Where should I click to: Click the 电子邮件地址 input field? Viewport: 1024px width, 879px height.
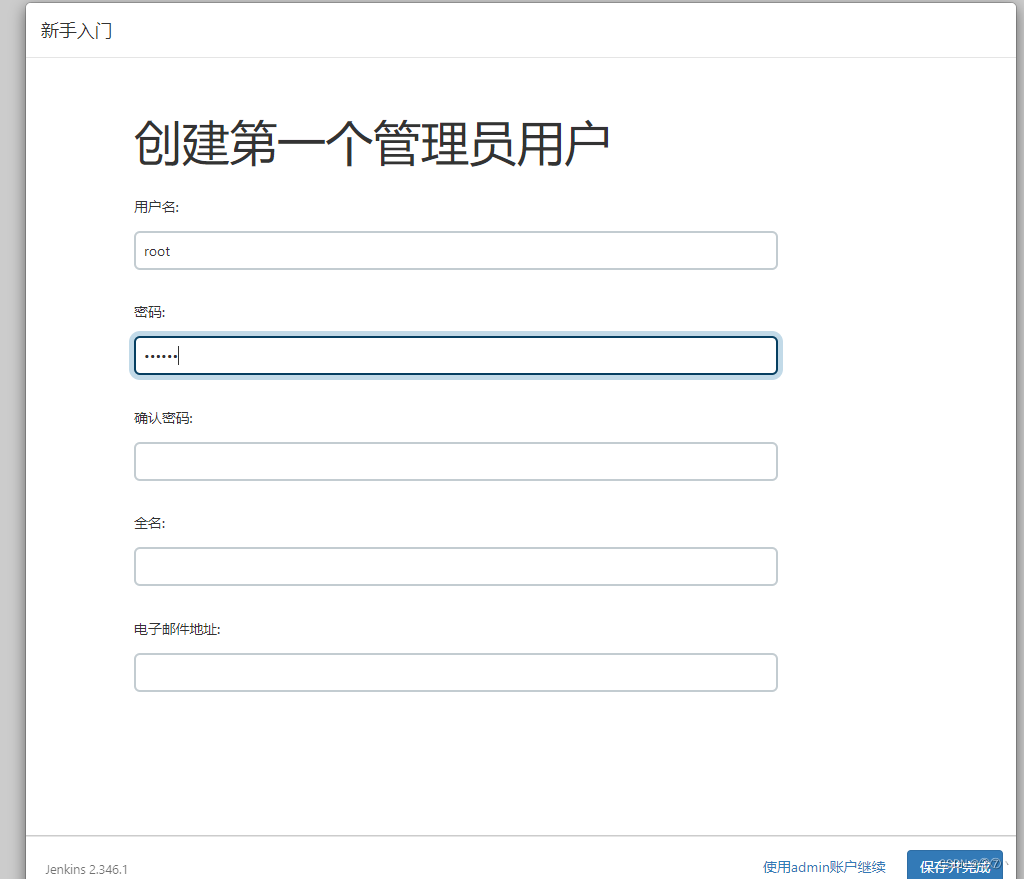click(455, 672)
